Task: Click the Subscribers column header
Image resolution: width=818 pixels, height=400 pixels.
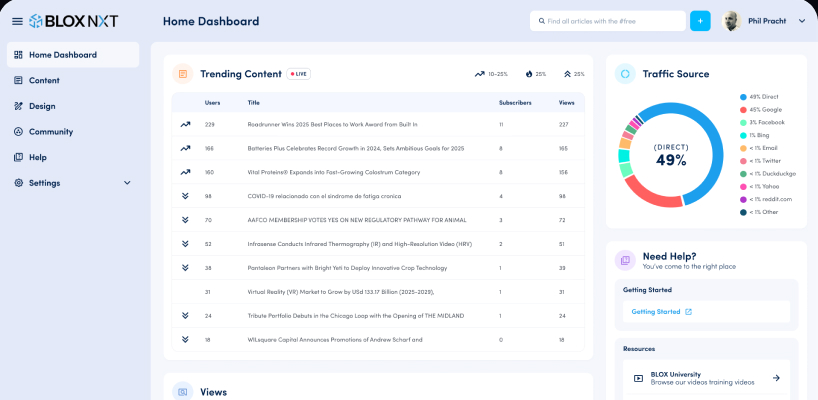Action: click(x=515, y=103)
